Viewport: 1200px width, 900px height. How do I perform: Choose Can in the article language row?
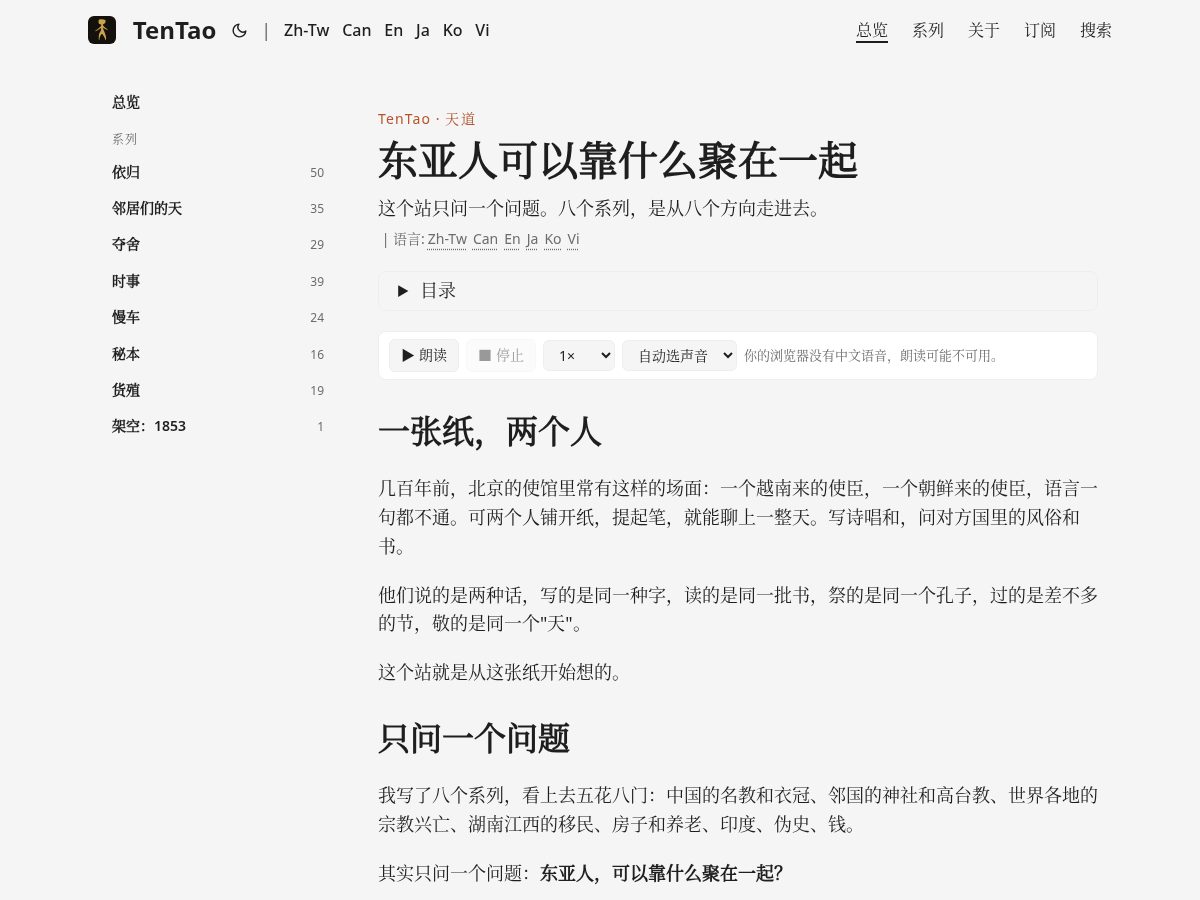click(485, 239)
